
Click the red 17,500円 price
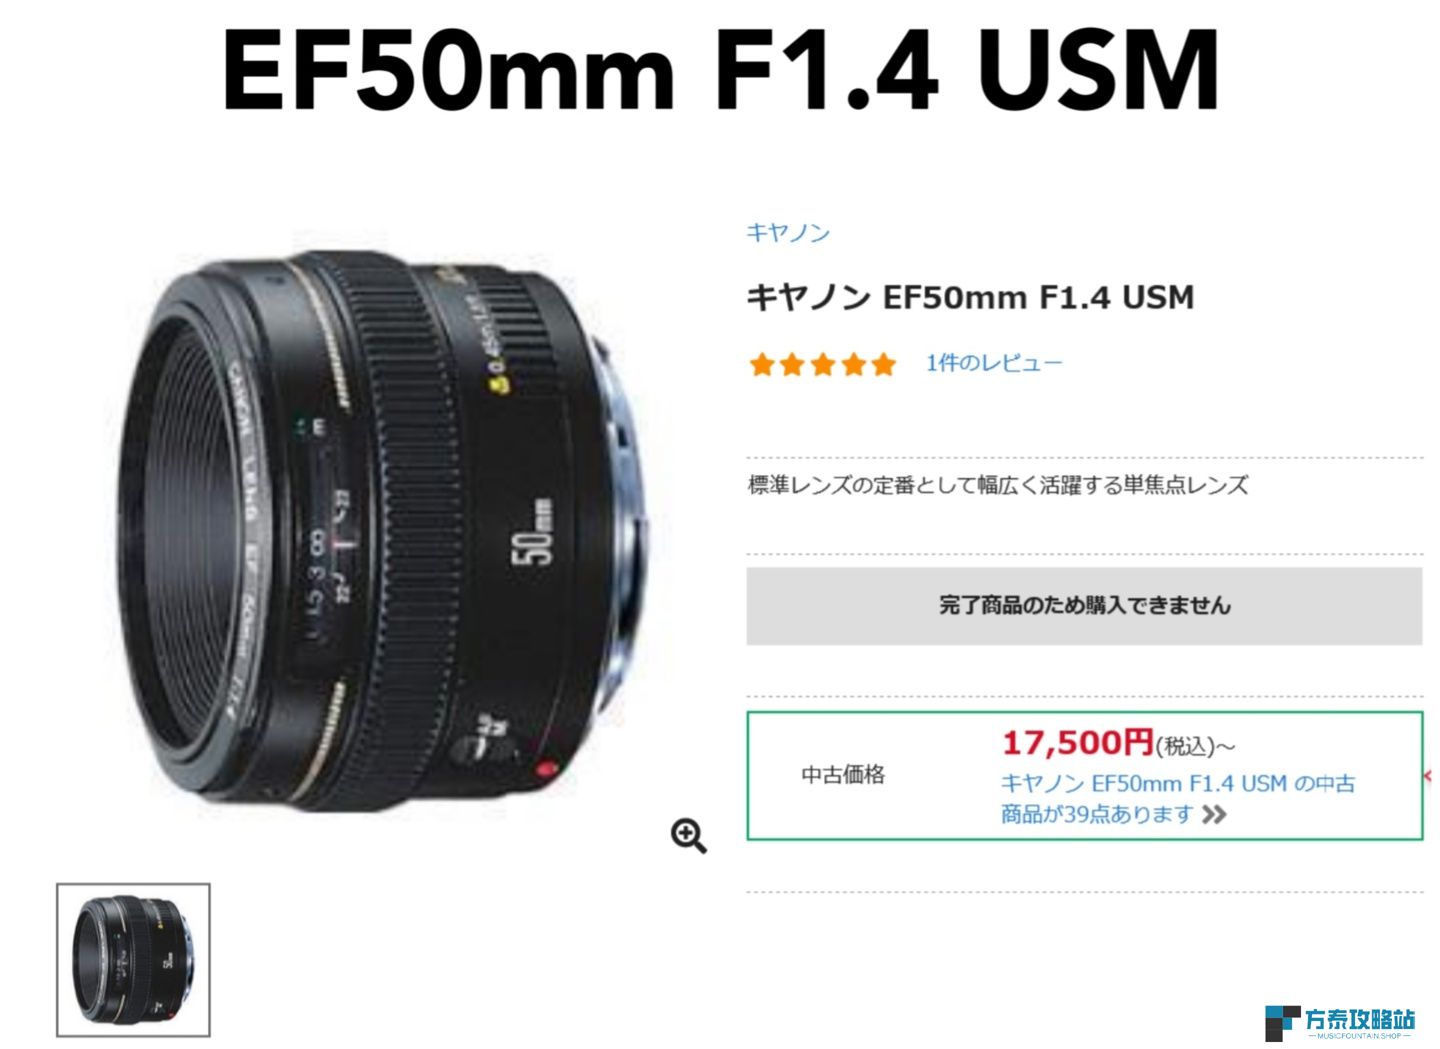click(x=1078, y=743)
